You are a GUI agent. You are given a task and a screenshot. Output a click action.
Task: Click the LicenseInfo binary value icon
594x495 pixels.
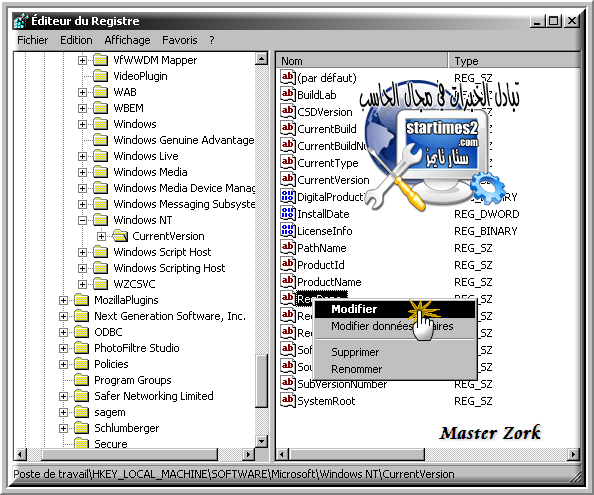288,231
